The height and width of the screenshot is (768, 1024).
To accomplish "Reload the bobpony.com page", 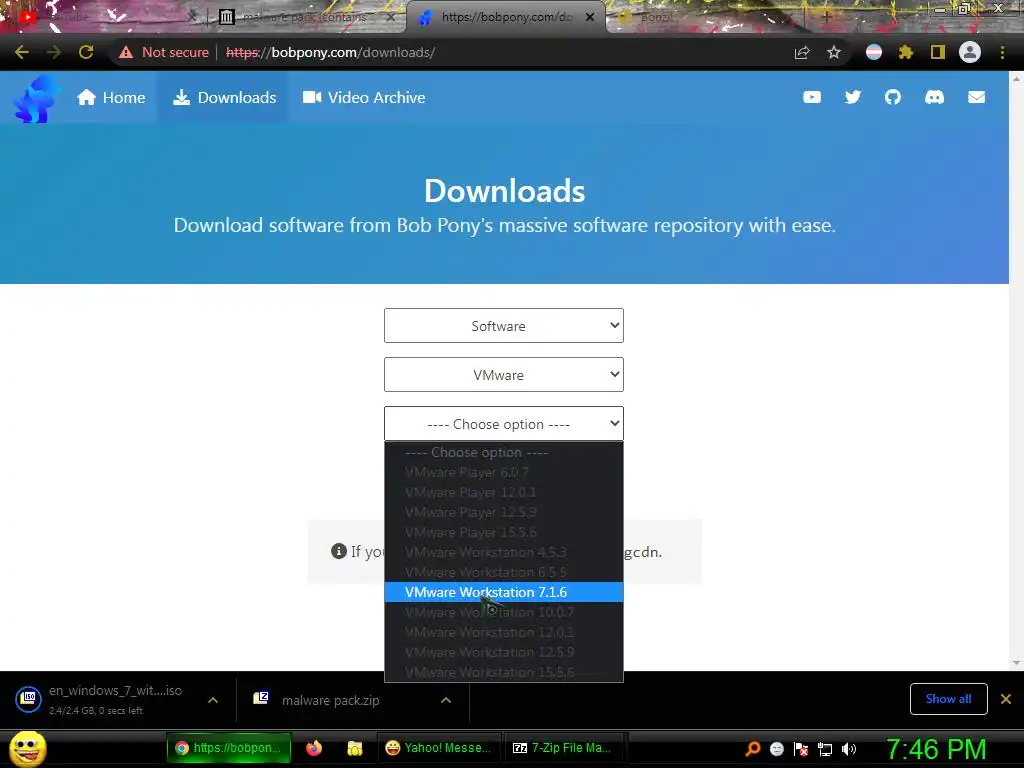I will (86, 52).
